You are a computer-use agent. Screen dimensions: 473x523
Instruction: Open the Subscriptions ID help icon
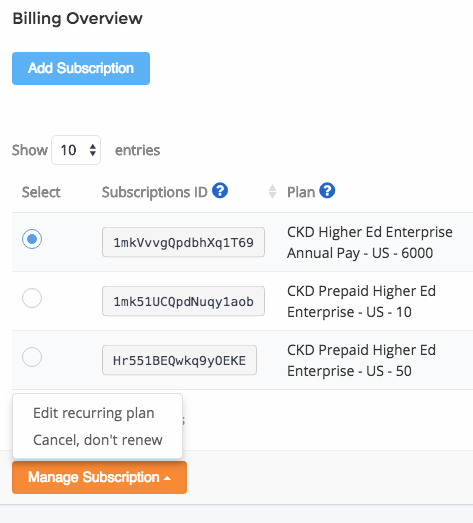[220, 191]
